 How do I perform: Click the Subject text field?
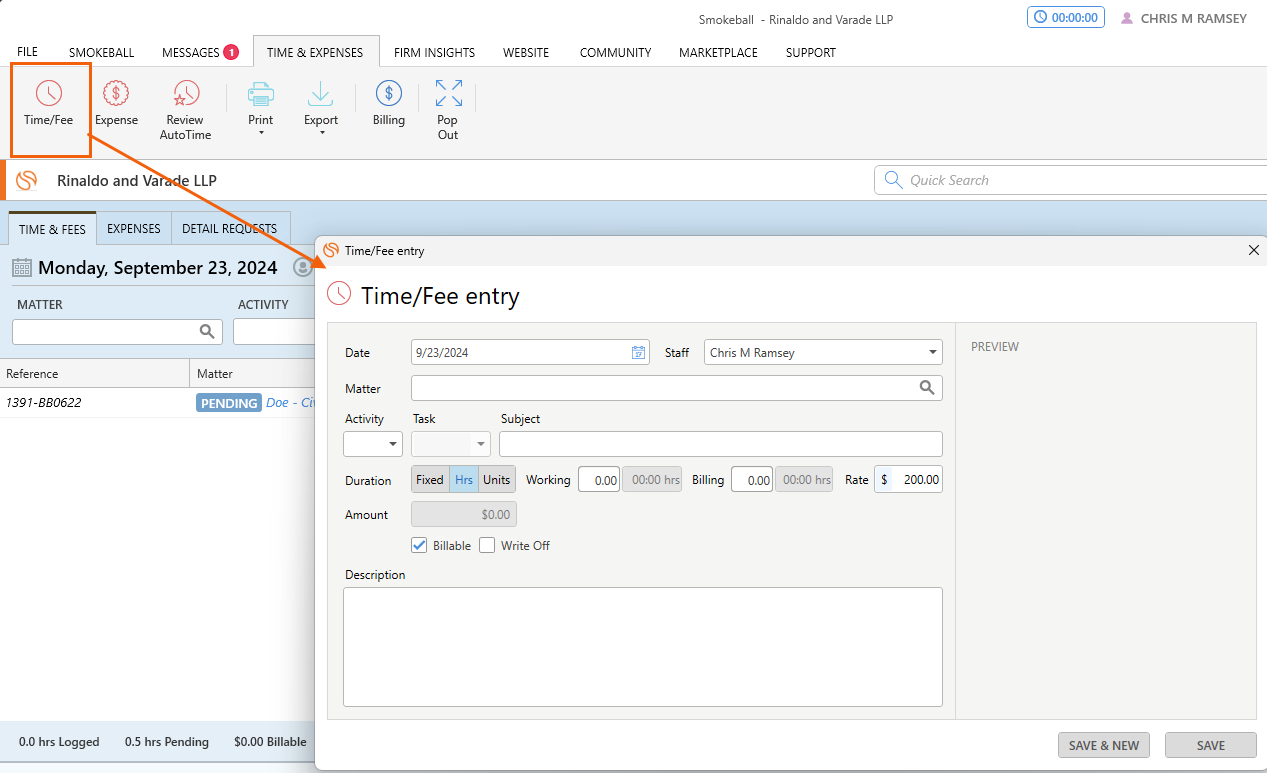tap(721, 444)
